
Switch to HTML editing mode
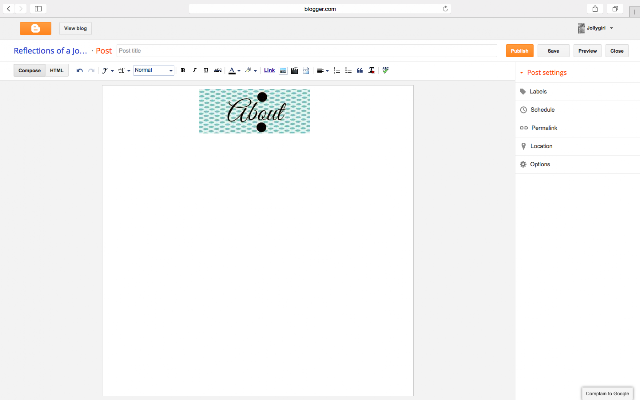point(56,71)
